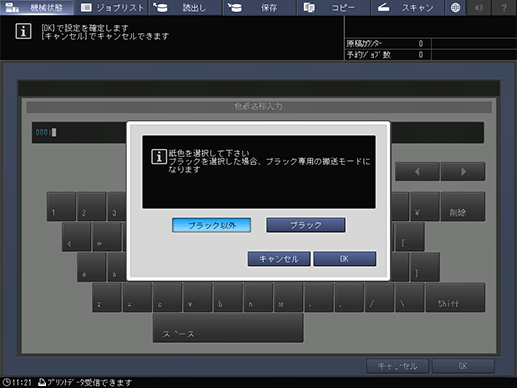Tap the c key on the keyboard

[x=167, y=298]
